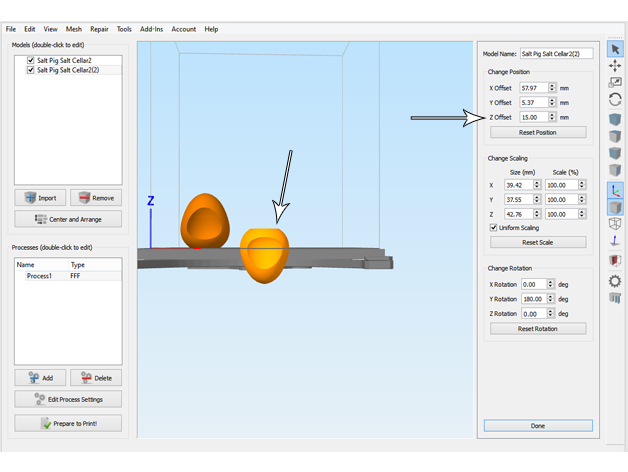Click Prepare to Print! button
Viewport: 628px width, 472px height.
coord(68,424)
